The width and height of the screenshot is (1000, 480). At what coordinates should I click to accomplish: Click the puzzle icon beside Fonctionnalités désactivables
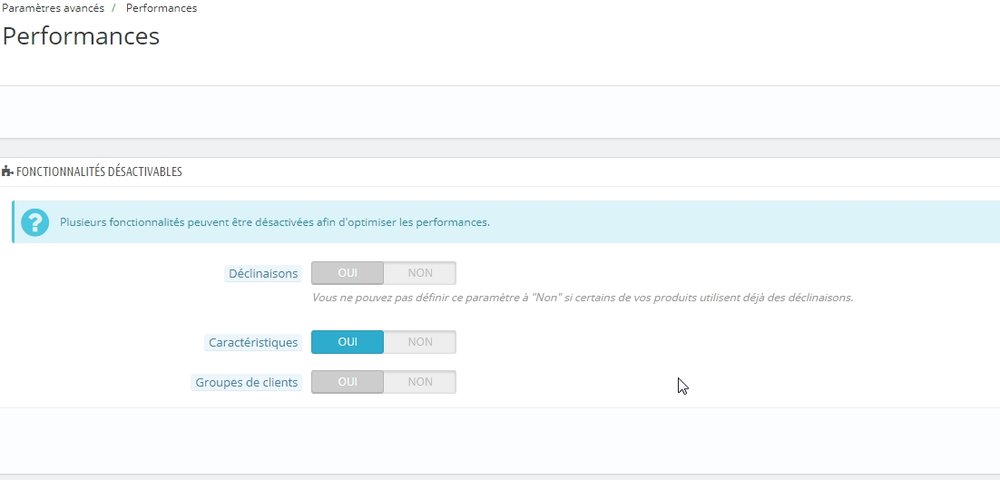coord(8,172)
